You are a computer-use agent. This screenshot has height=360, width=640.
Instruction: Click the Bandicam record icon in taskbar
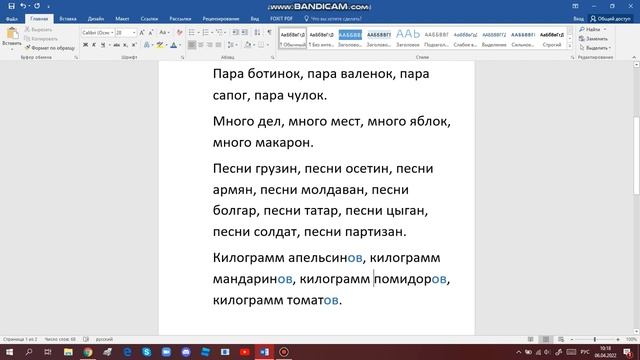pos(284,352)
